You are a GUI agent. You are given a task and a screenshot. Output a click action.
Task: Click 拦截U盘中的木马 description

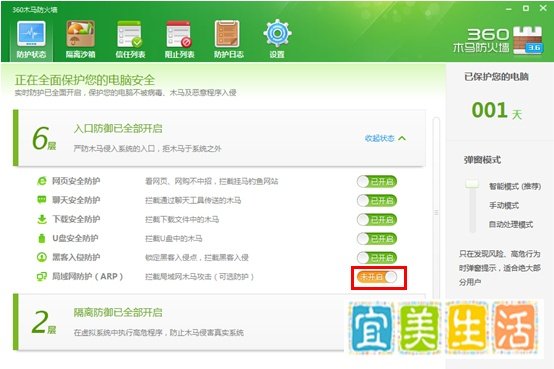[173, 239]
